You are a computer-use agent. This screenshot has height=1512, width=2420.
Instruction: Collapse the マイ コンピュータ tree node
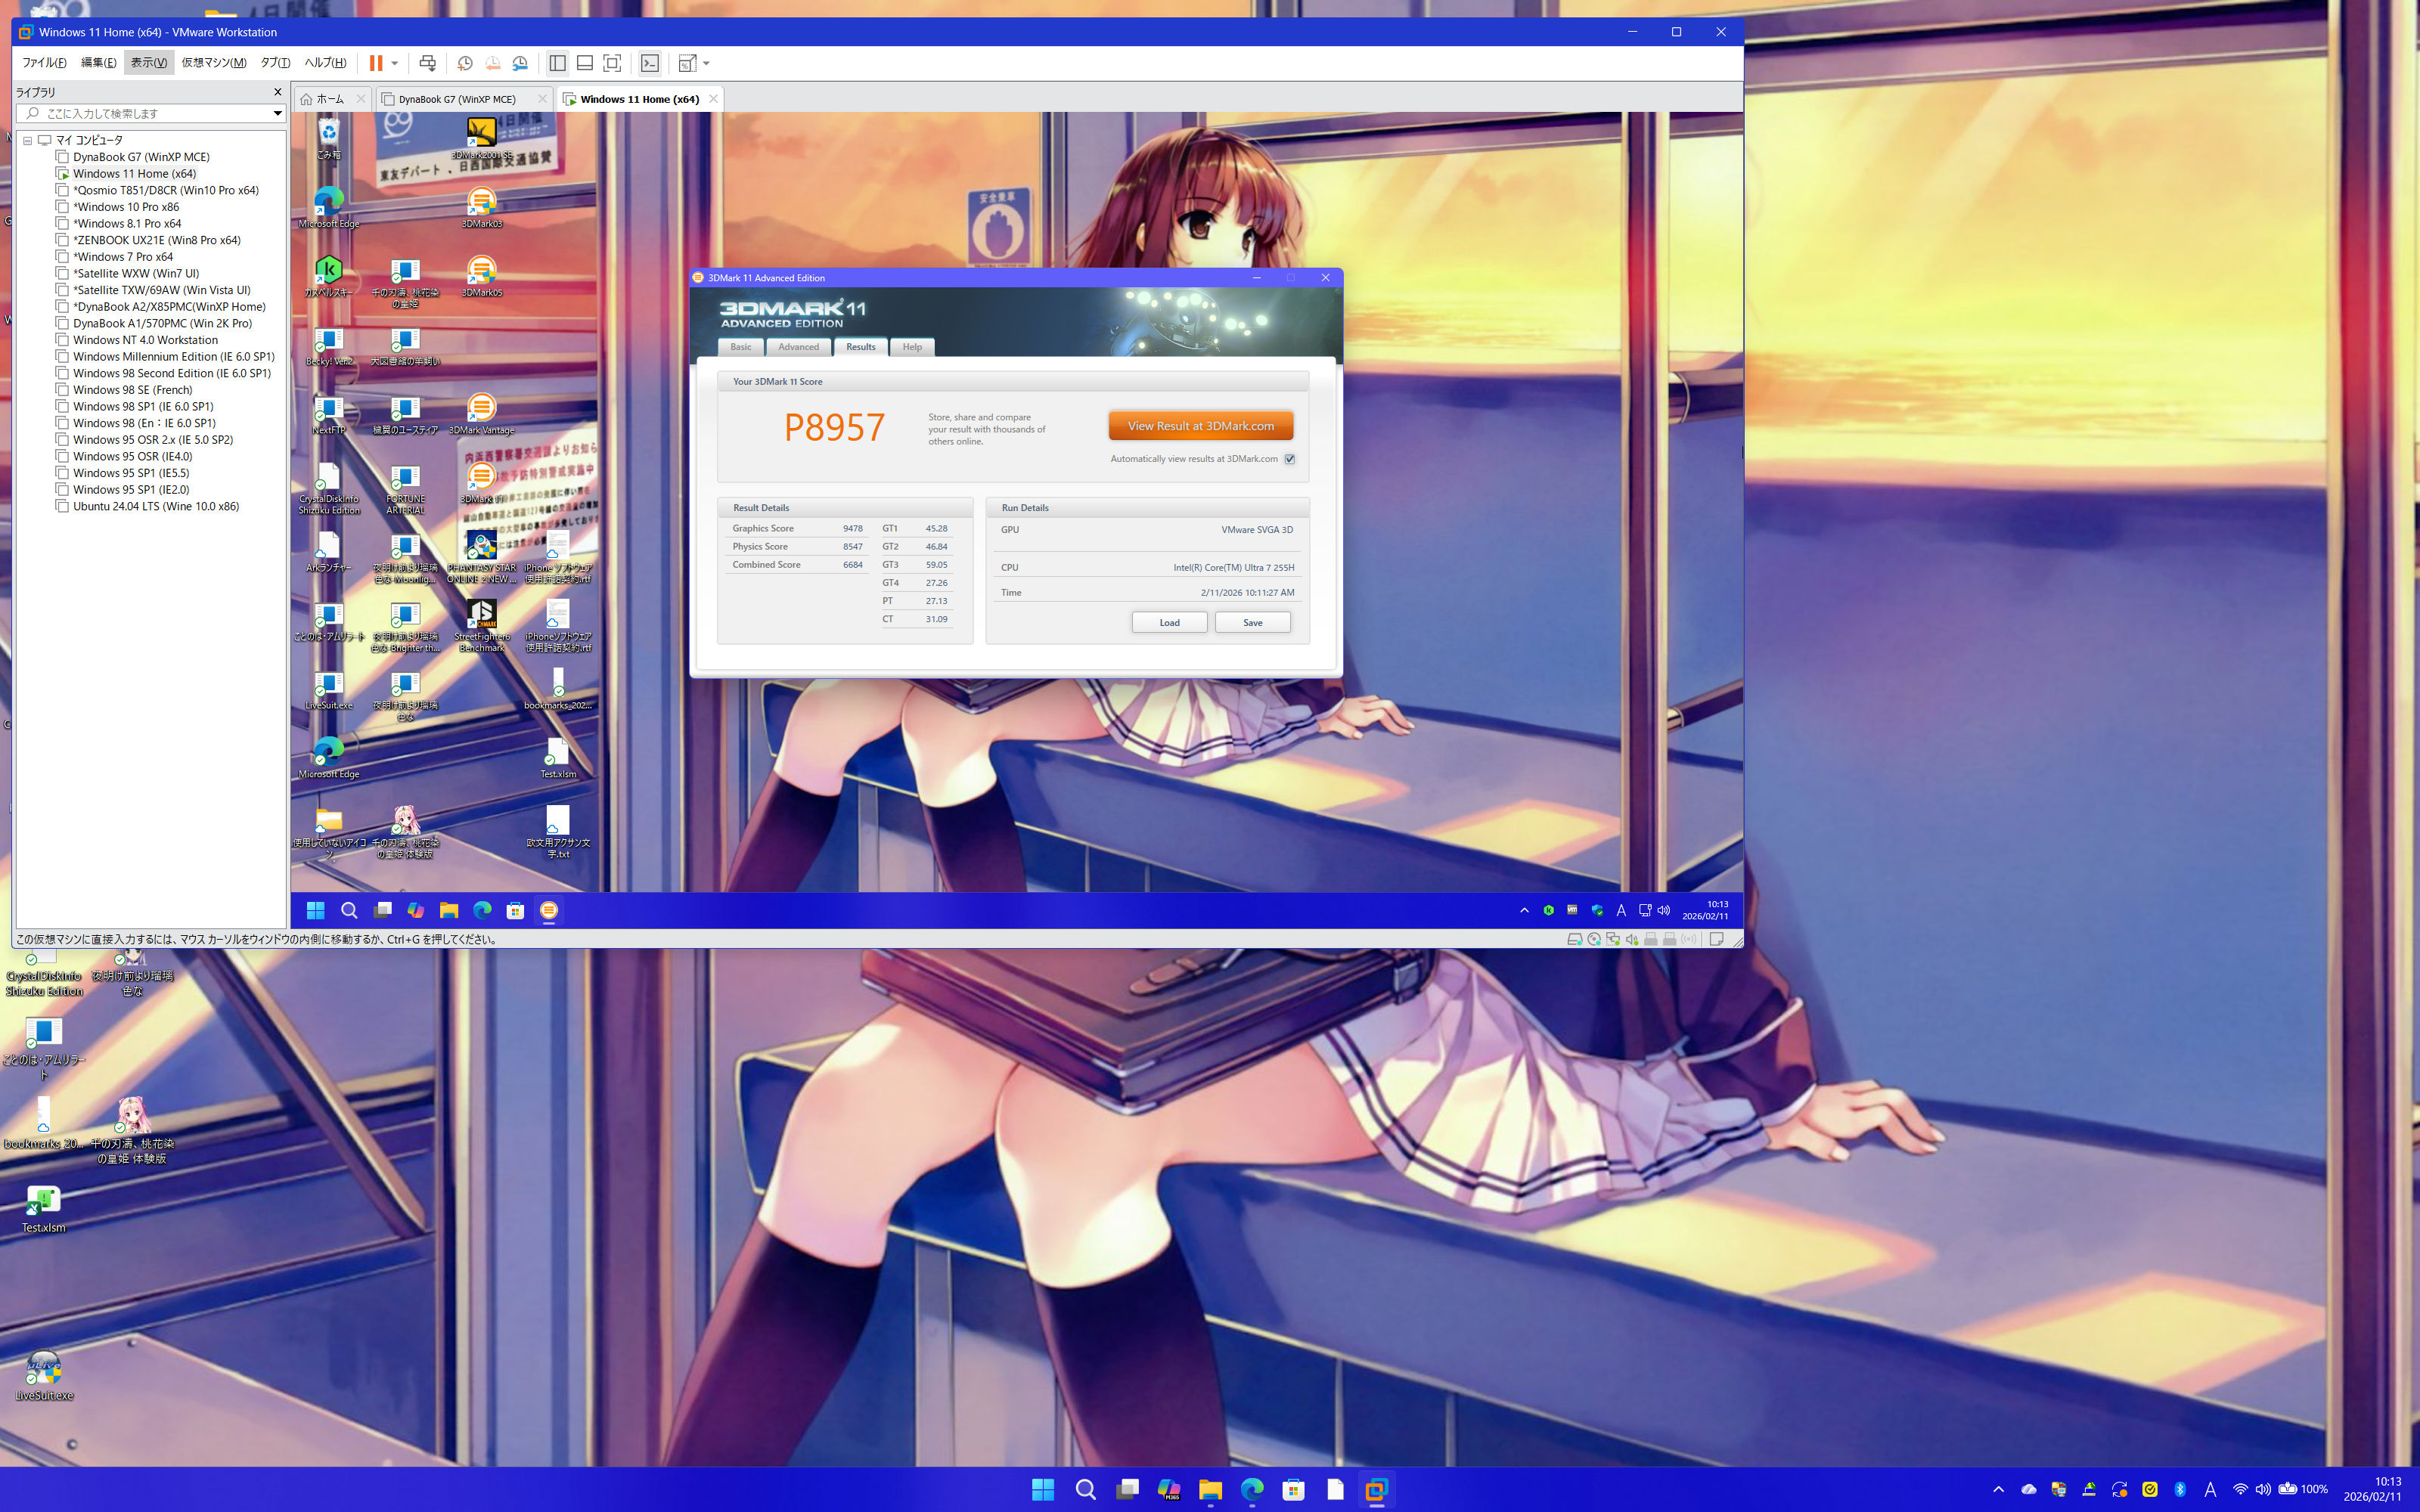pos(28,140)
